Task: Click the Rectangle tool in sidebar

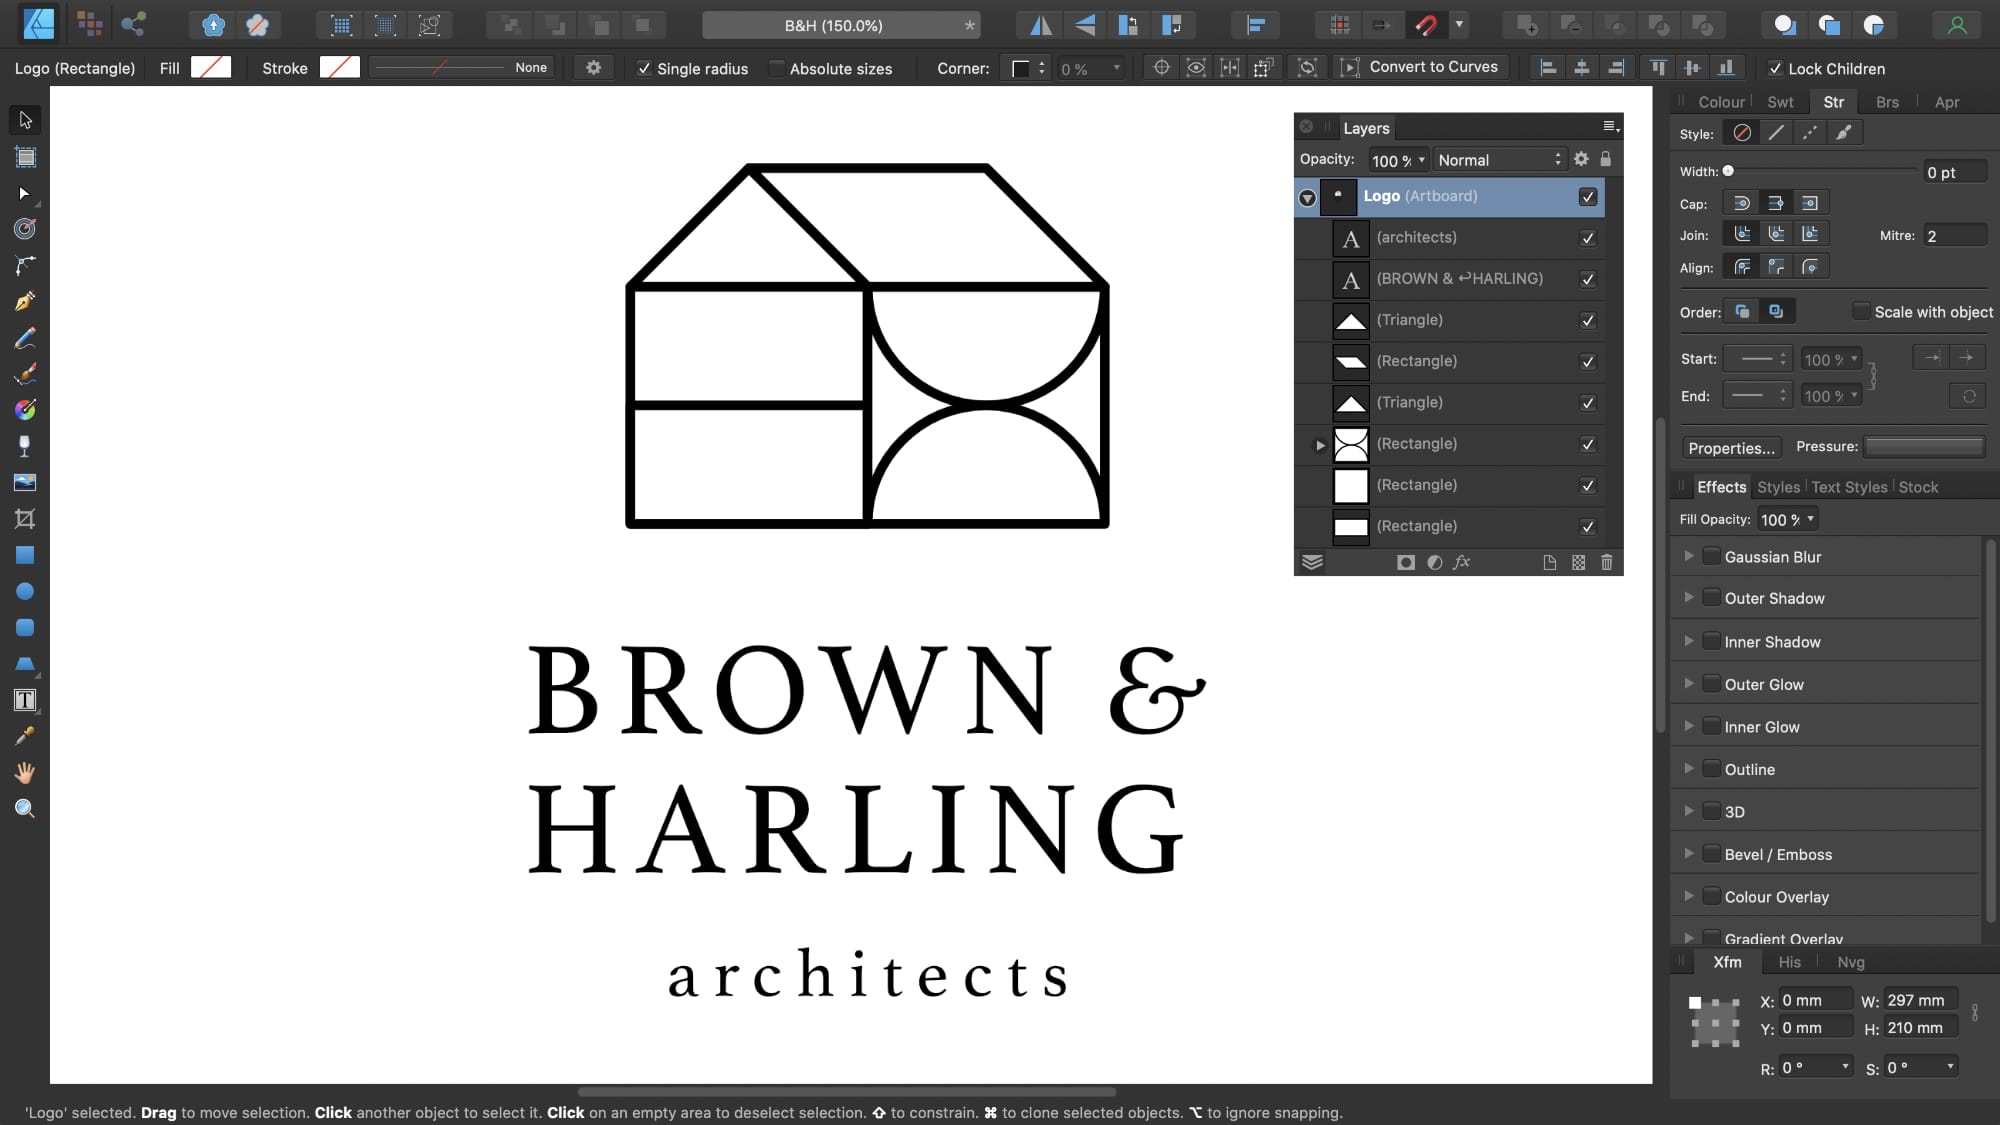Action: (x=25, y=555)
